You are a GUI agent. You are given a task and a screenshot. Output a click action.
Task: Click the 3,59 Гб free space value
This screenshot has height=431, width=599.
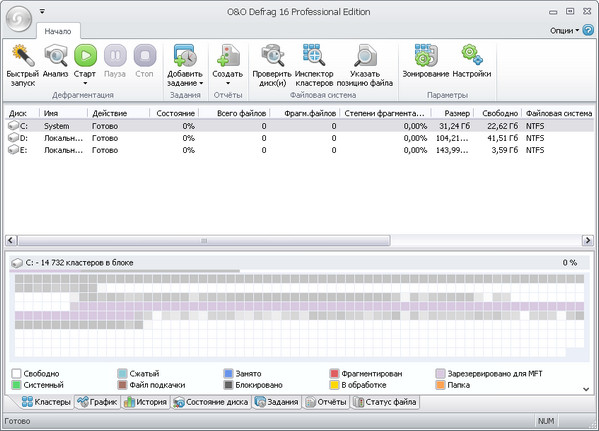[x=505, y=150]
